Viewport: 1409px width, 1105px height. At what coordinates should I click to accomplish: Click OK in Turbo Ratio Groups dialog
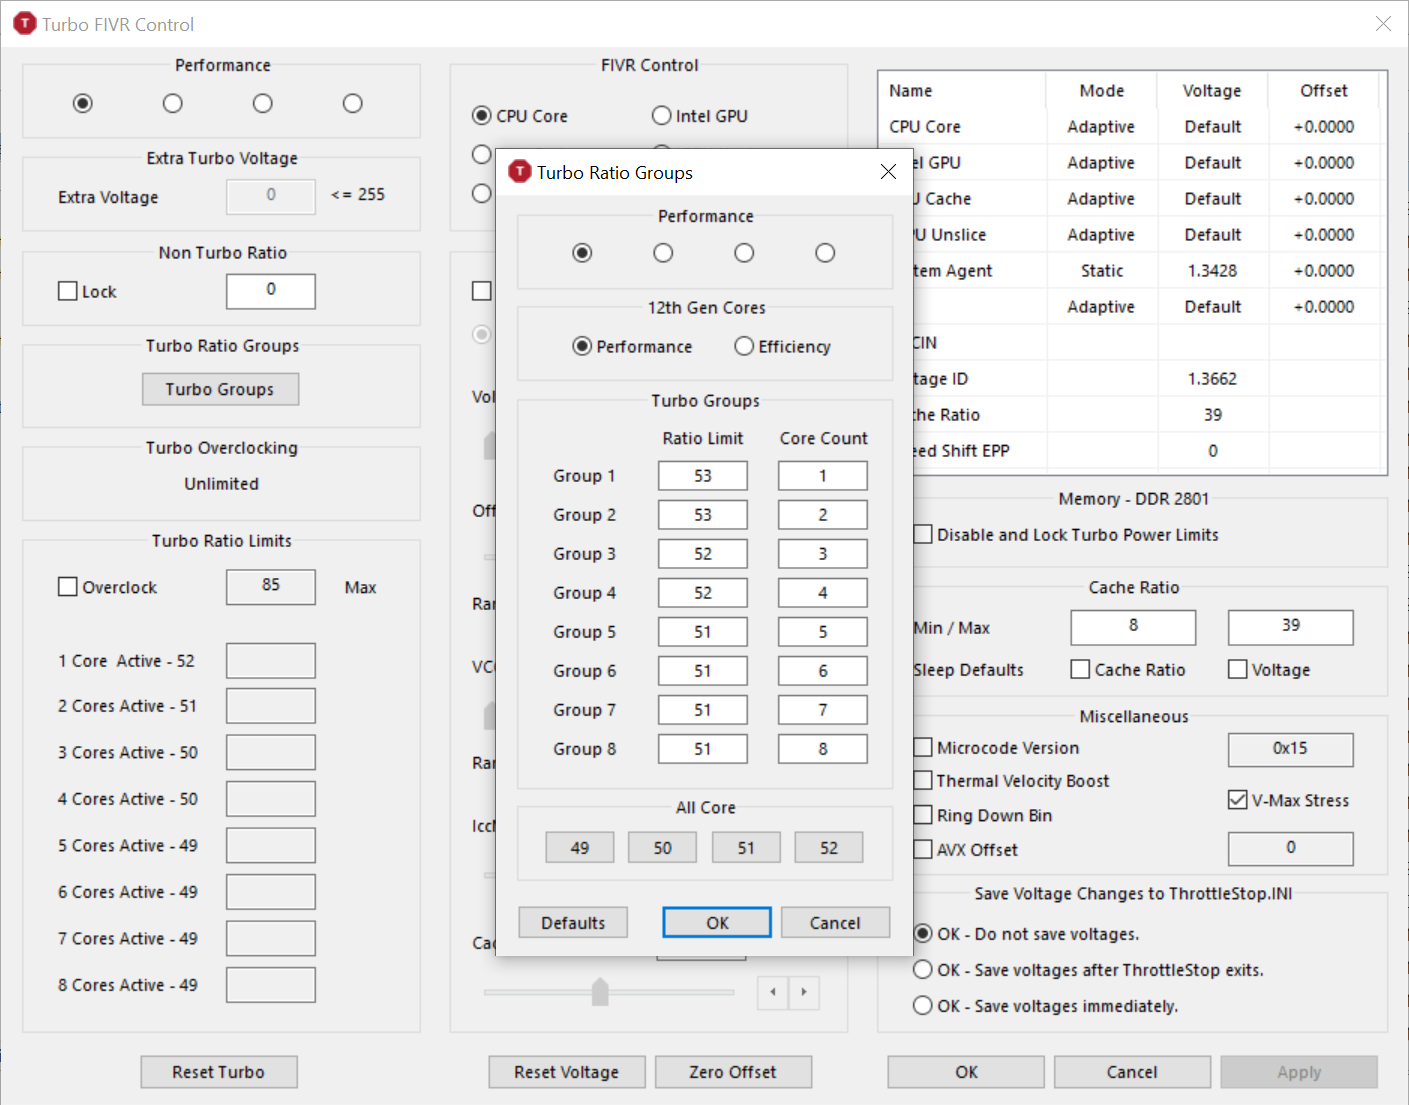click(717, 922)
